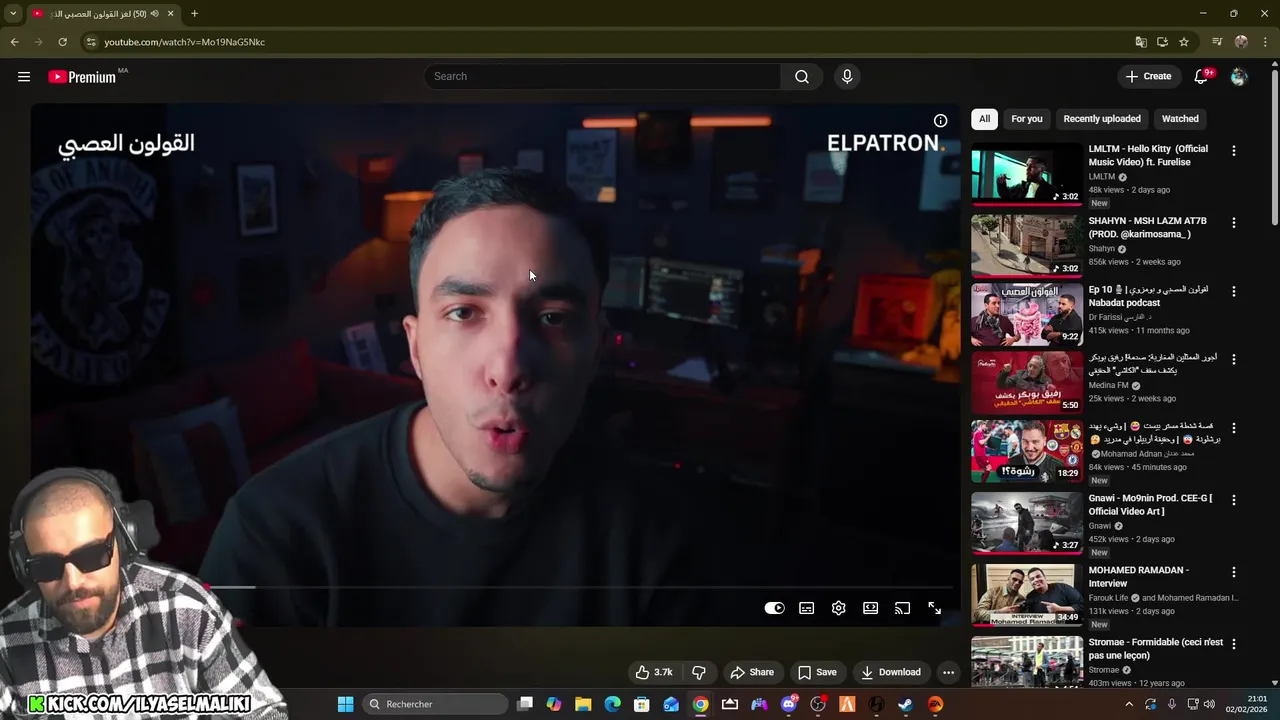Screen dimensions: 1280x720
Task: Open player settings gear
Action: [839, 608]
